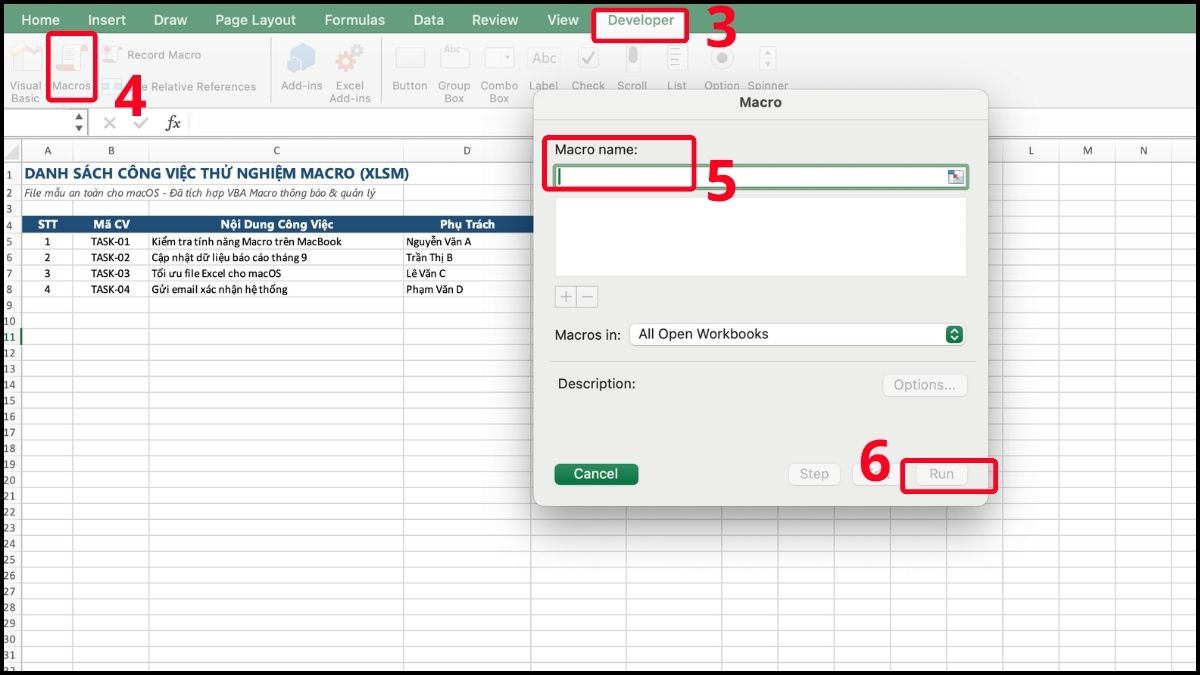1200x675 pixels.
Task: Select the title cell DANH SÁCH CÔNG VIỆC
Action: [216, 174]
